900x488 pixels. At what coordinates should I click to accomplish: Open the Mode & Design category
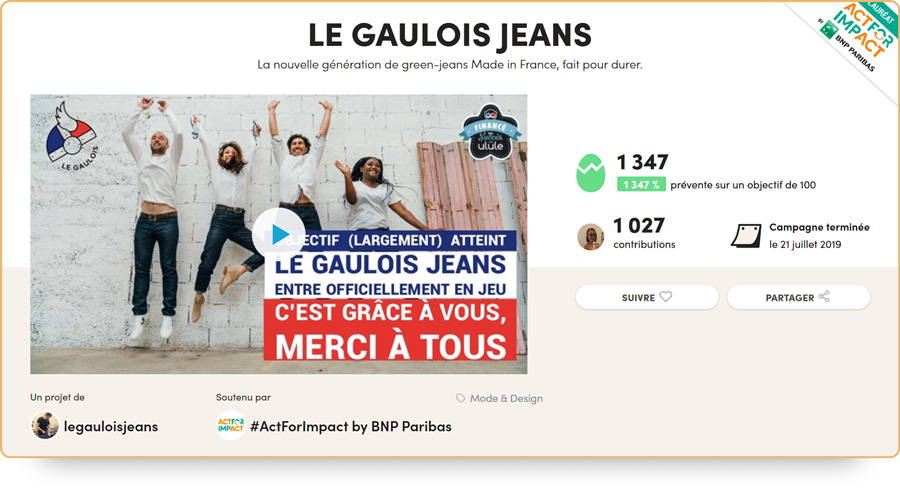tap(506, 398)
